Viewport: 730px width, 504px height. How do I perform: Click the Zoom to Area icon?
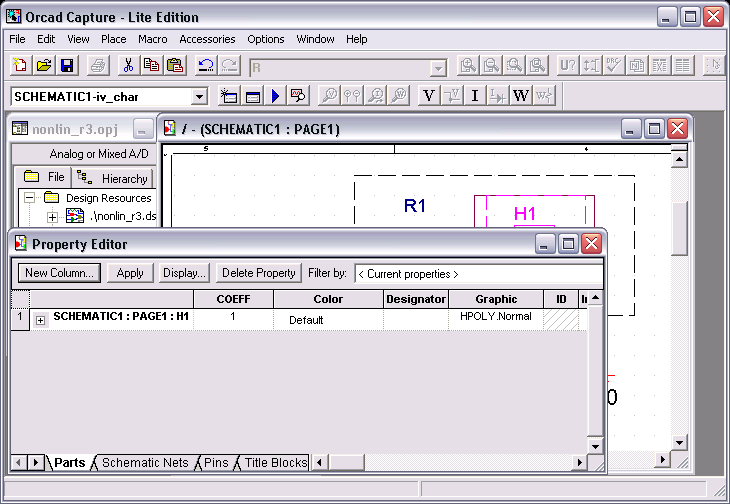(x=514, y=66)
